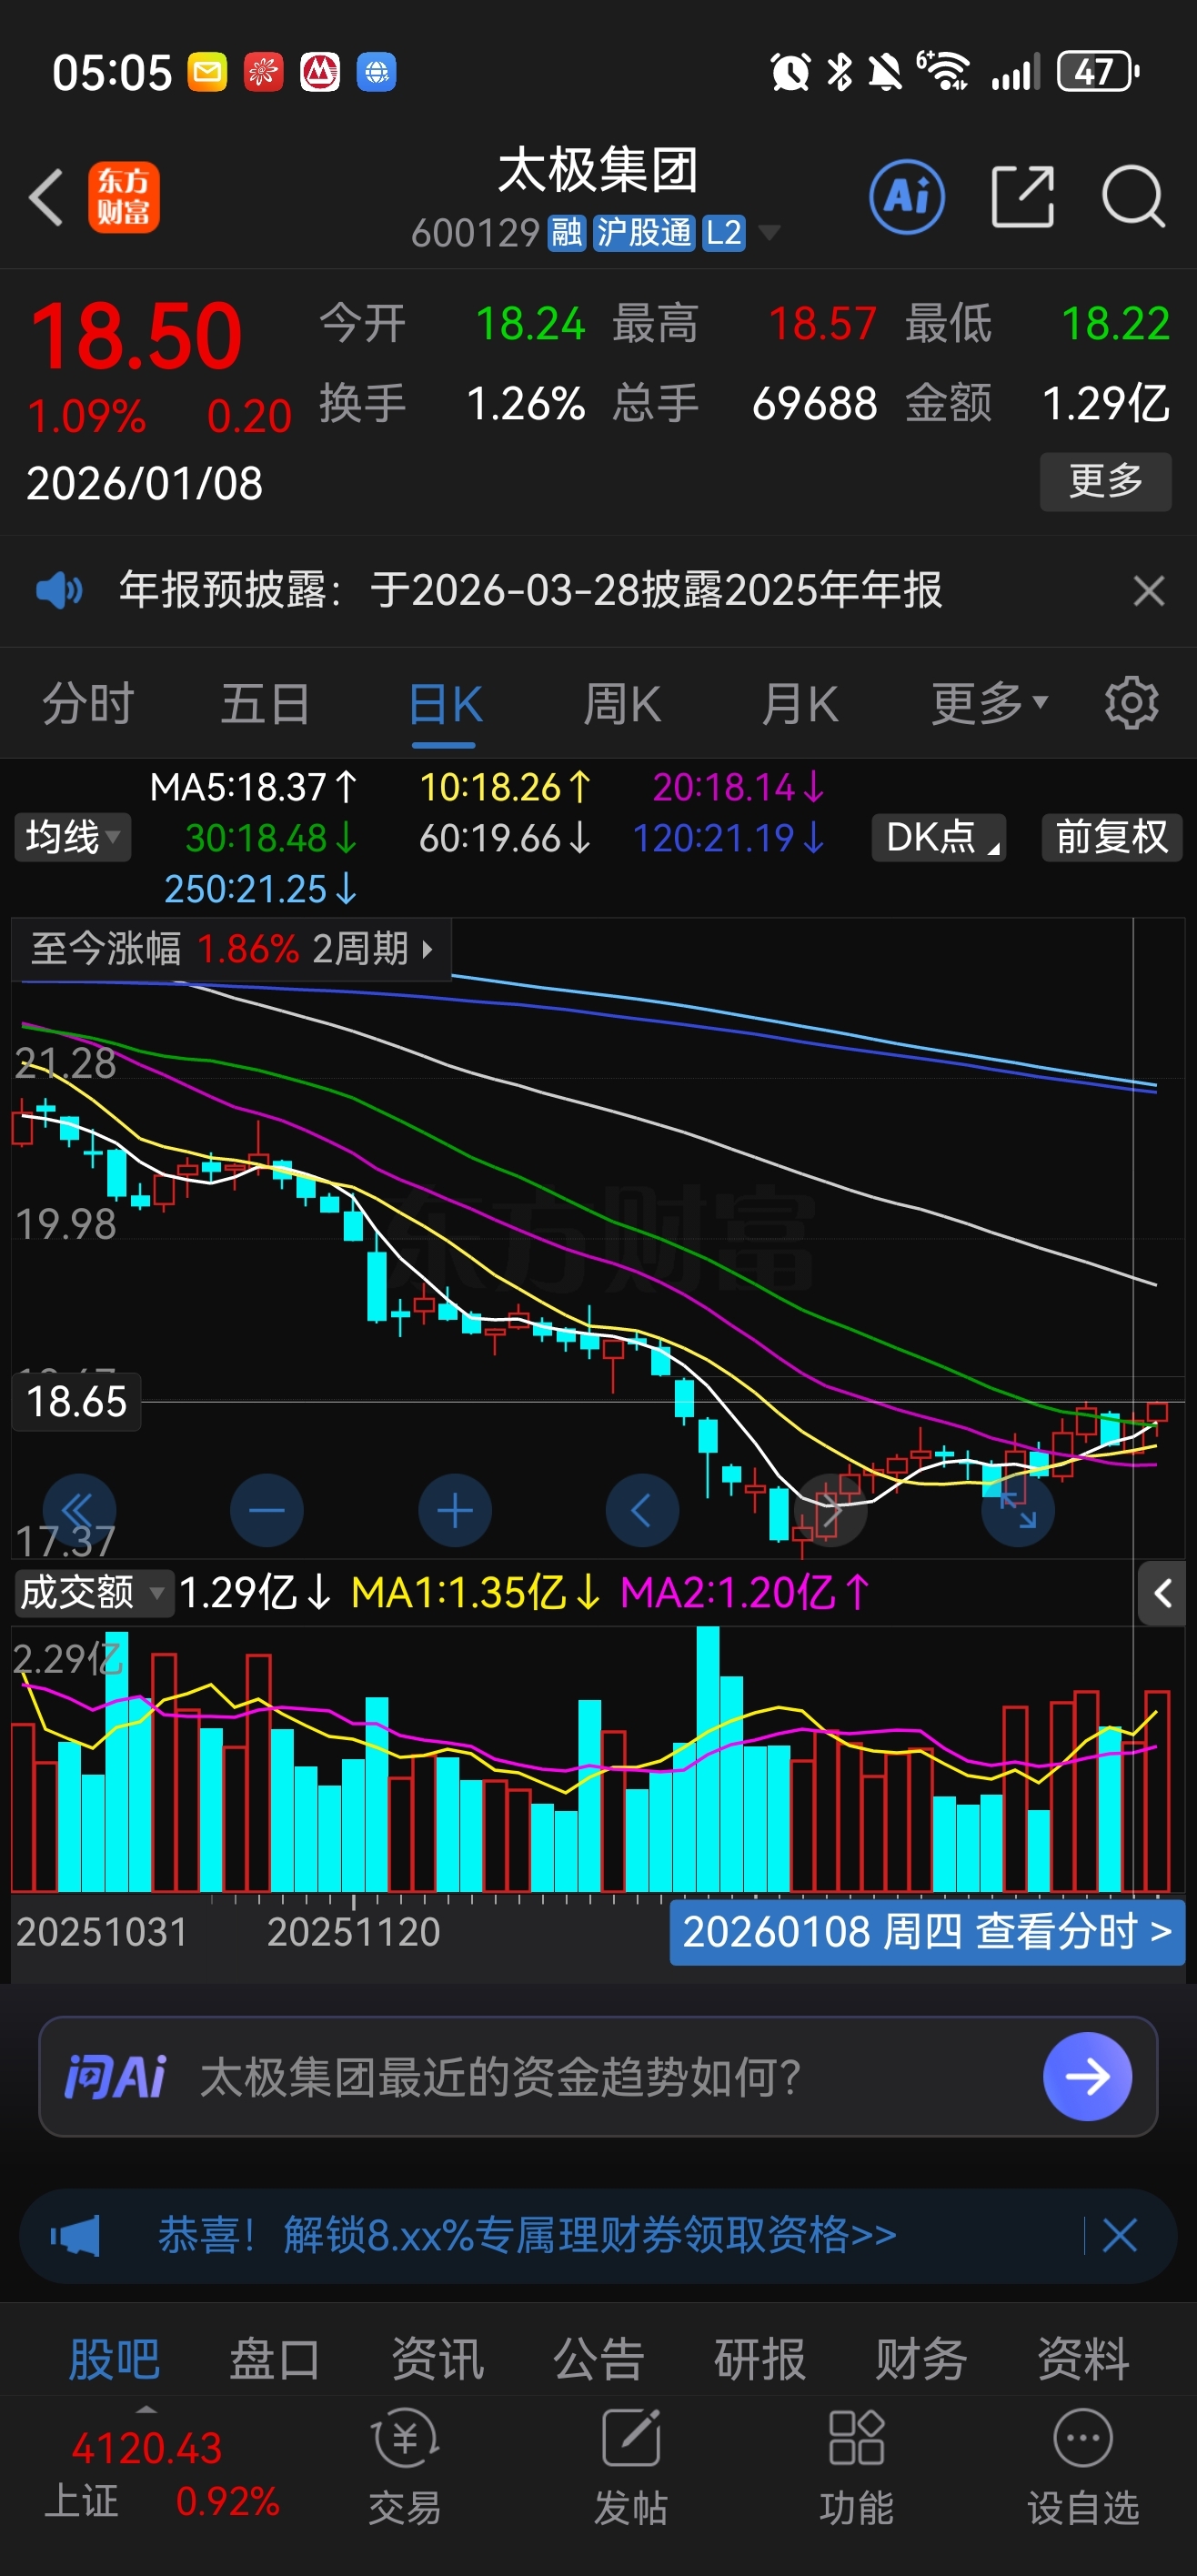This screenshot has width=1197, height=2576.
Task: Expand chart to fullscreen icon
Action: tap(1018, 1510)
